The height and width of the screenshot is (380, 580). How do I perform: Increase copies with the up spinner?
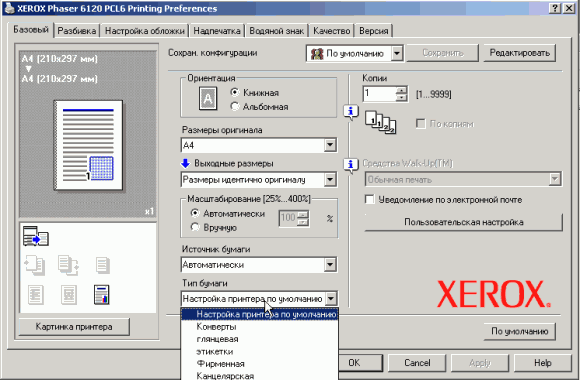click(x=401, y=90)
